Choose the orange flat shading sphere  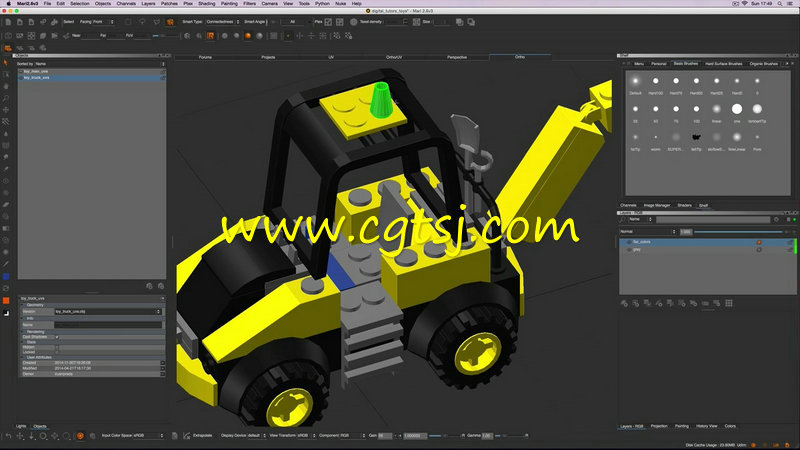248,36
